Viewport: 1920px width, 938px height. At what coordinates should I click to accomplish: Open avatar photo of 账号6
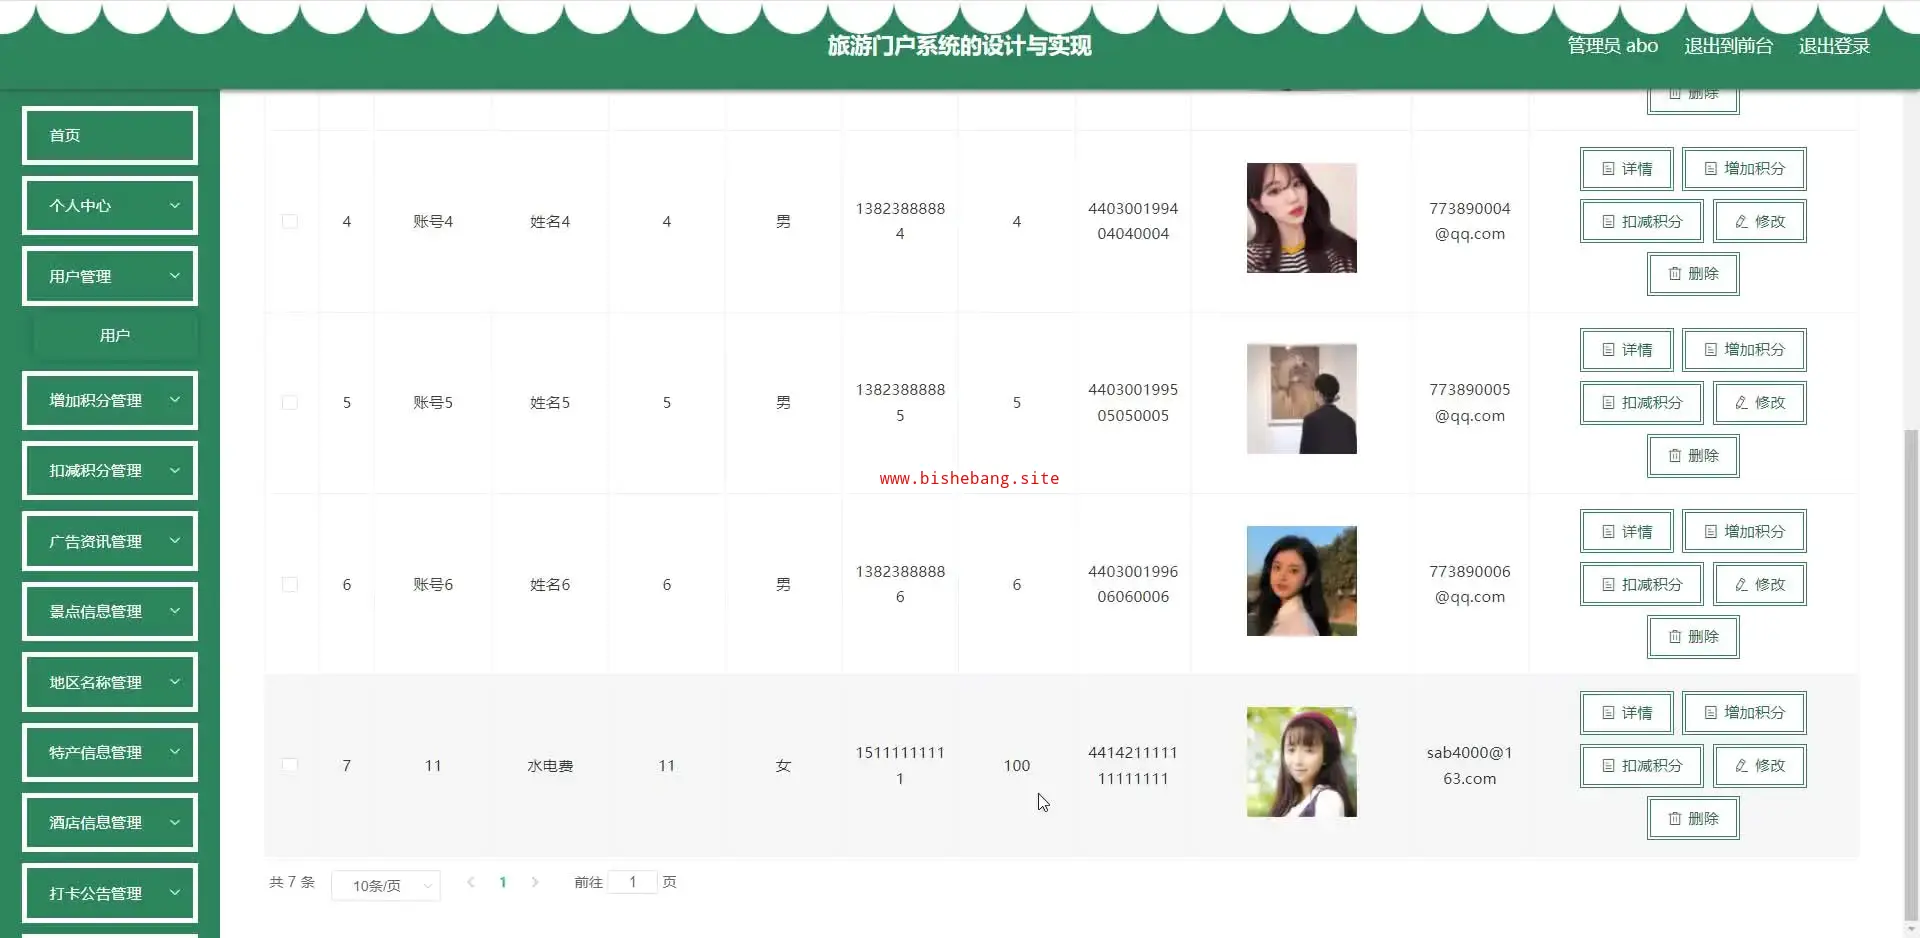pos(1301,581)
